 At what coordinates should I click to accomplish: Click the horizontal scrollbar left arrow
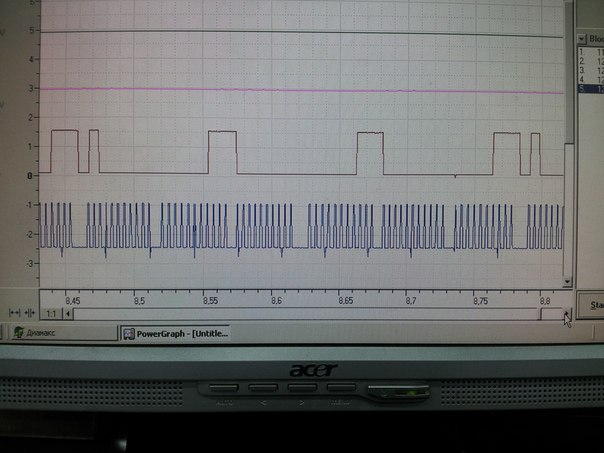68,314
